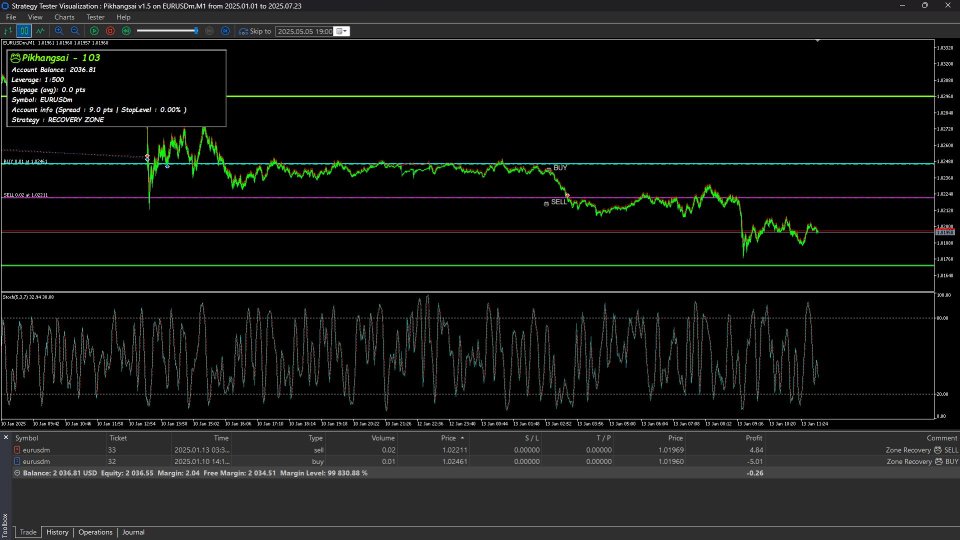Image resolution: width=960 pixels, height=540 pixels.
Task: Click the Strategy : RECOVERY ZONE label
Action: coord(58,119)
